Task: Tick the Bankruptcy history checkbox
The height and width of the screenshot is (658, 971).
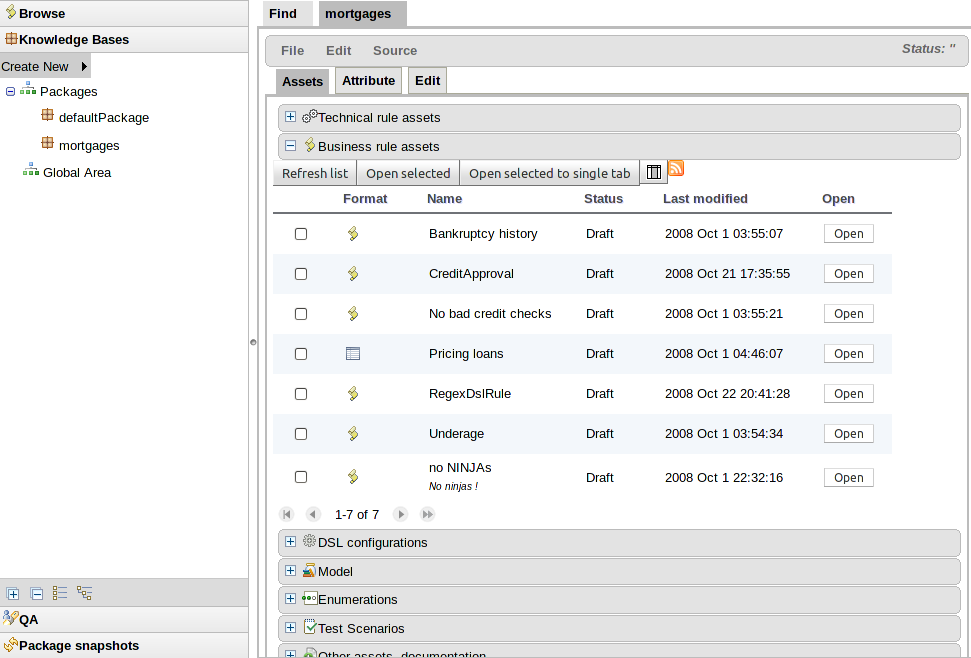Action: [x=301, y=234]
